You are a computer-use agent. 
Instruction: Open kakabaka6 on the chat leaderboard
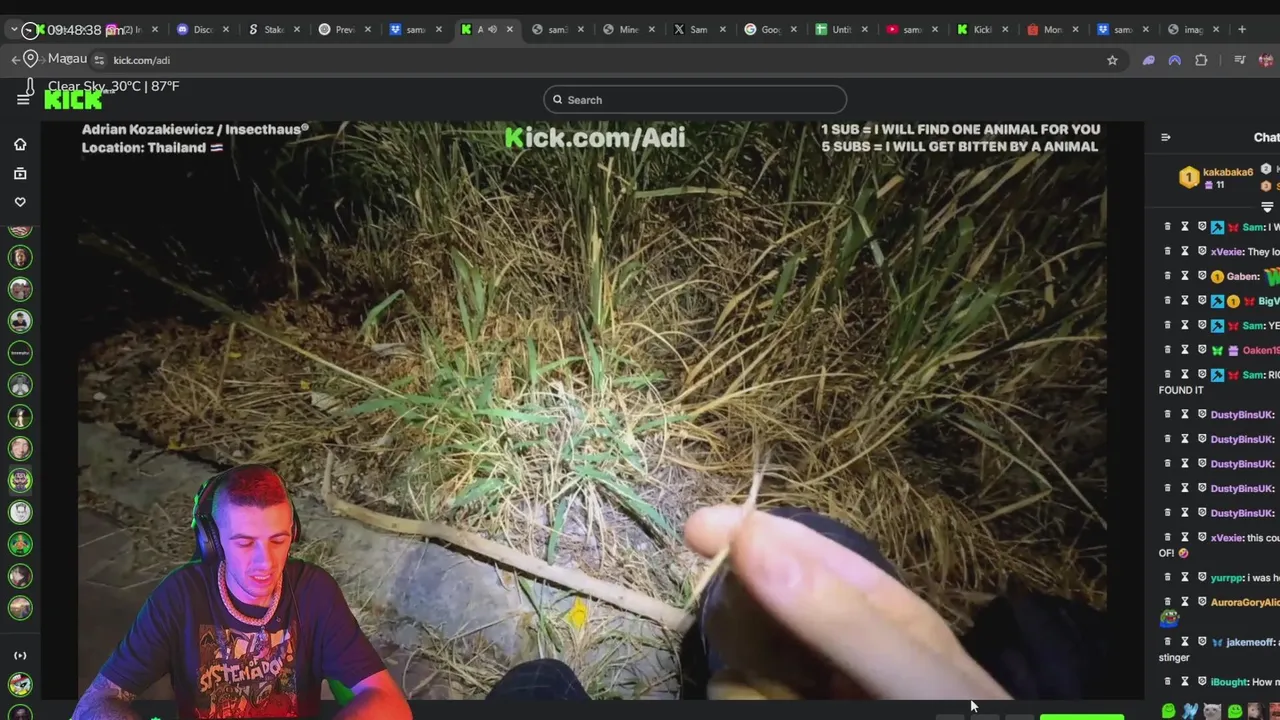(1227, 172)
